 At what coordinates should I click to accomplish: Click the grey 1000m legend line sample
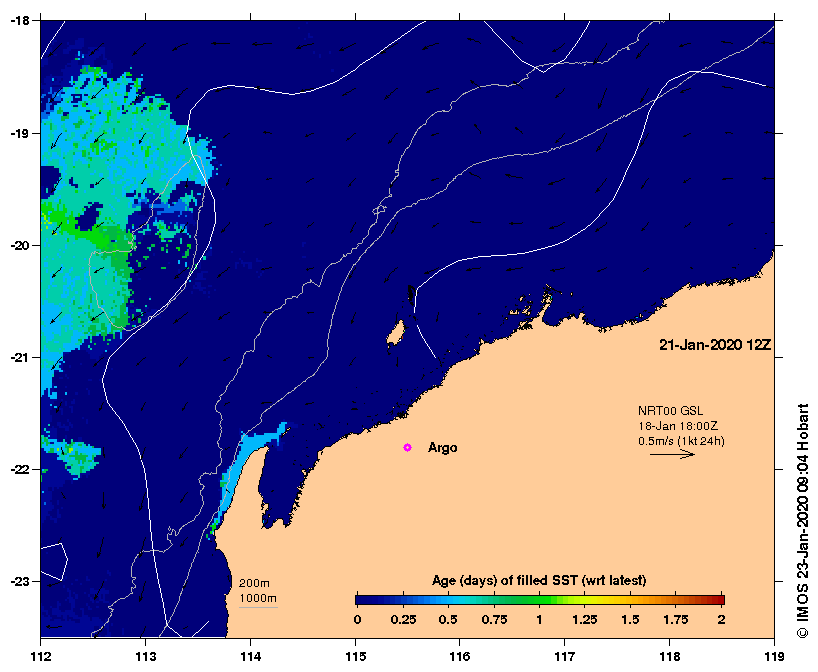click(258, 607)
